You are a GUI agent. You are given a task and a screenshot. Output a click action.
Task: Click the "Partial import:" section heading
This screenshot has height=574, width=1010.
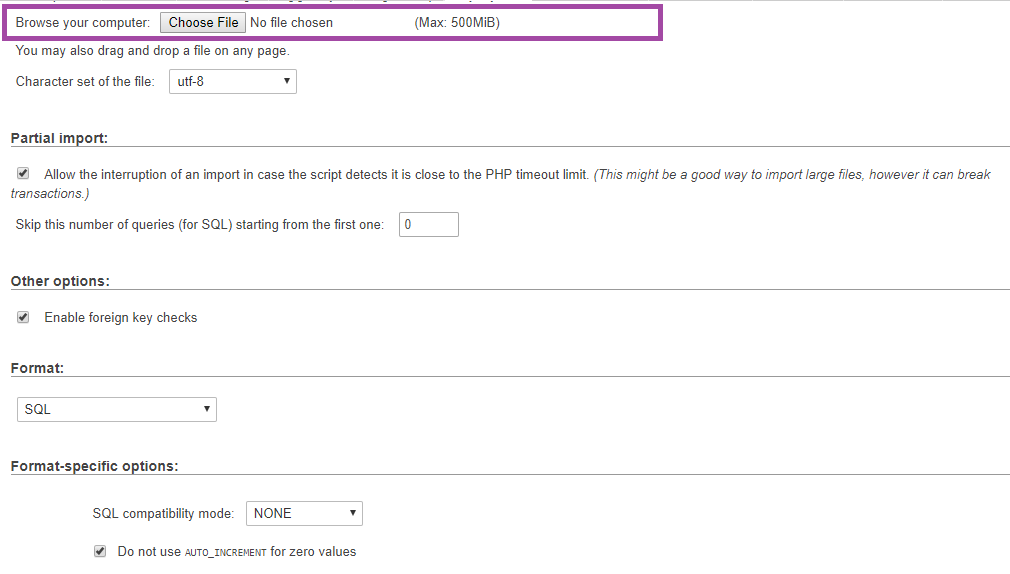59,138
